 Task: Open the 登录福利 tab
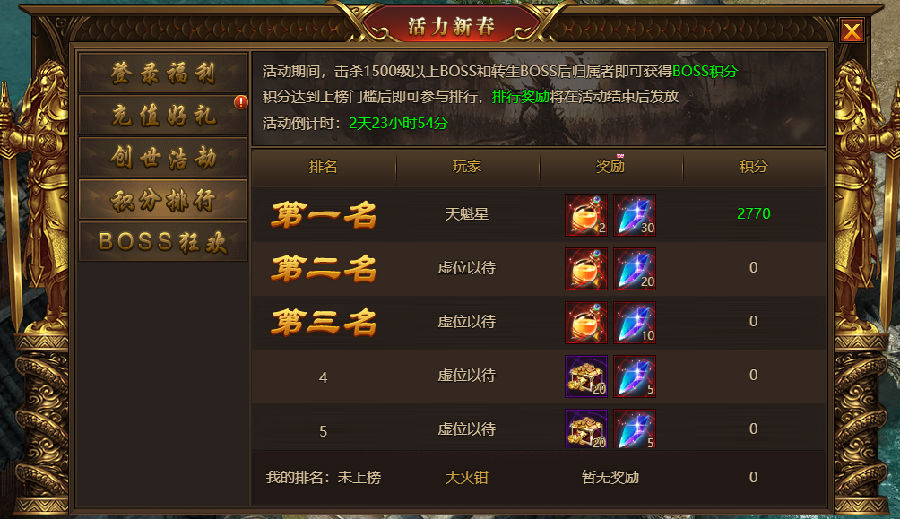click(x=163, y=73)
